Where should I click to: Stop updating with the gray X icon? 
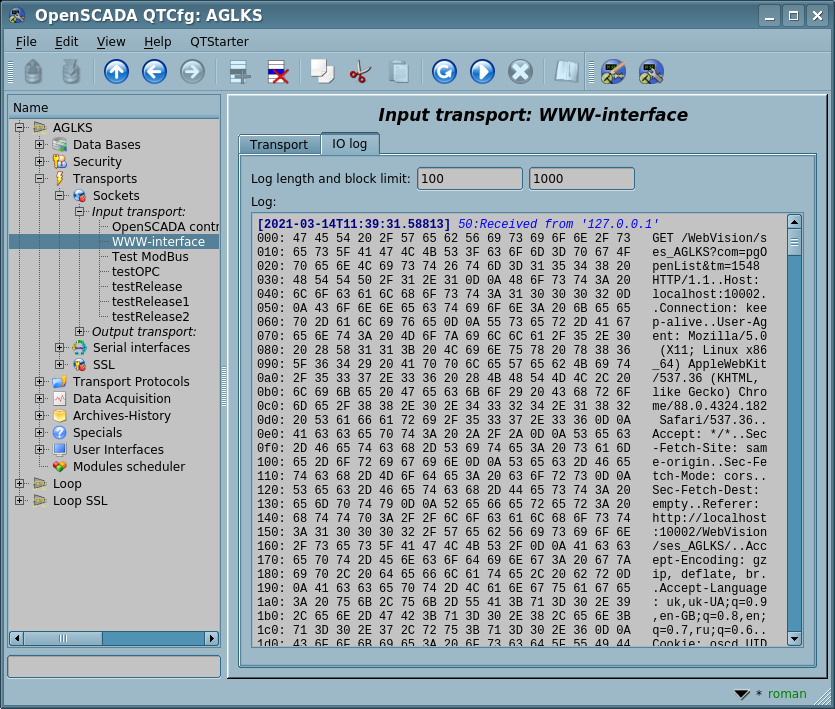(x=520, y=72)
